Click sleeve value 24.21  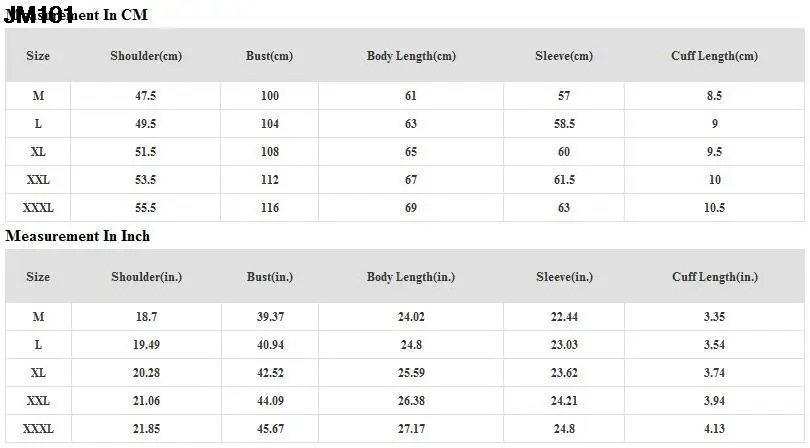click(x=564, y=400)
